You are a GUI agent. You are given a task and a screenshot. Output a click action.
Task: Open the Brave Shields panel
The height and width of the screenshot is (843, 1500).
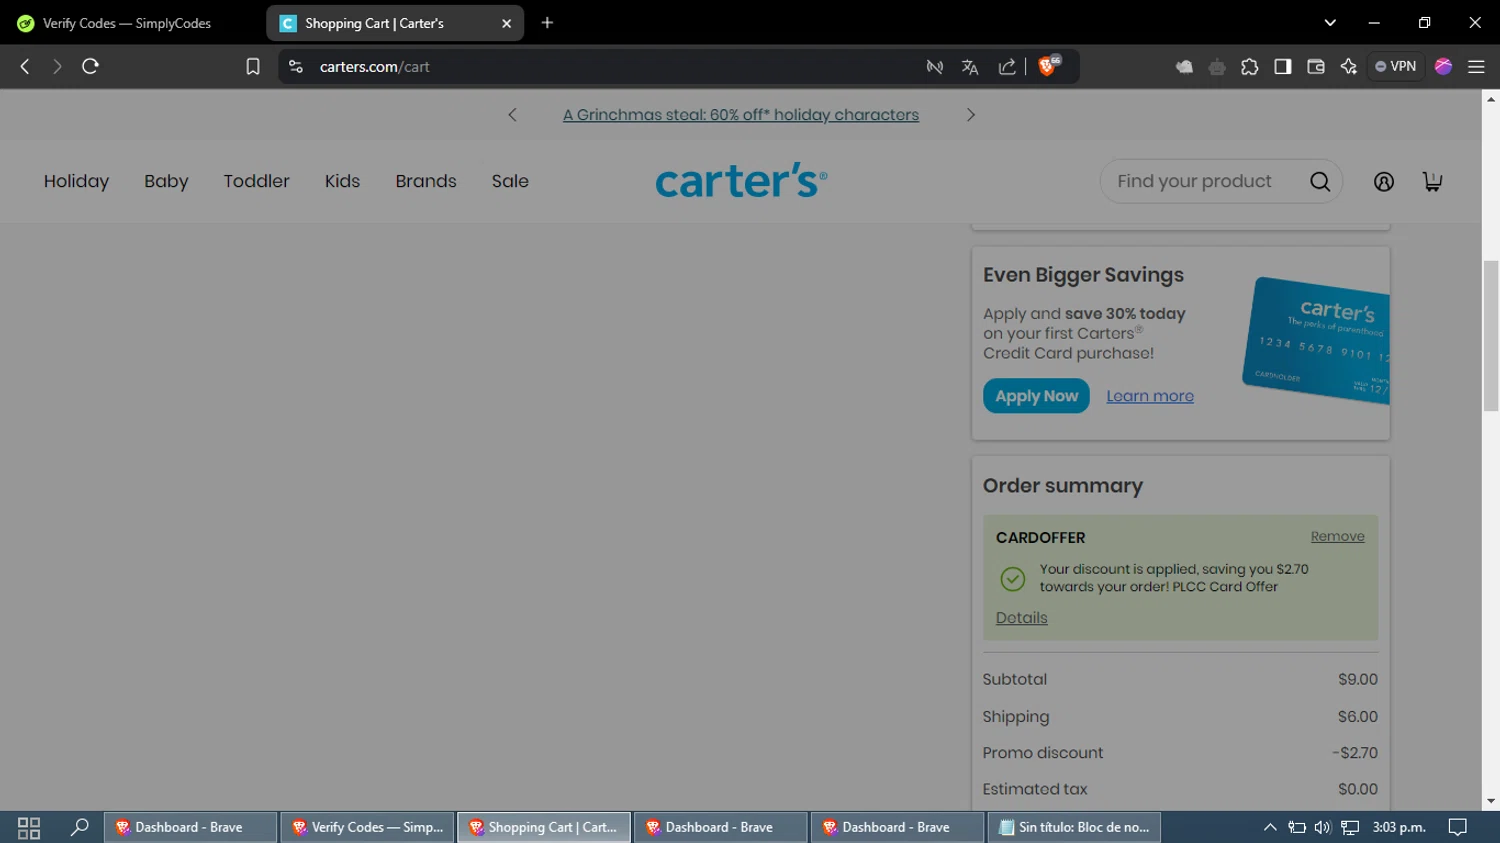[x=1048, y=66]
